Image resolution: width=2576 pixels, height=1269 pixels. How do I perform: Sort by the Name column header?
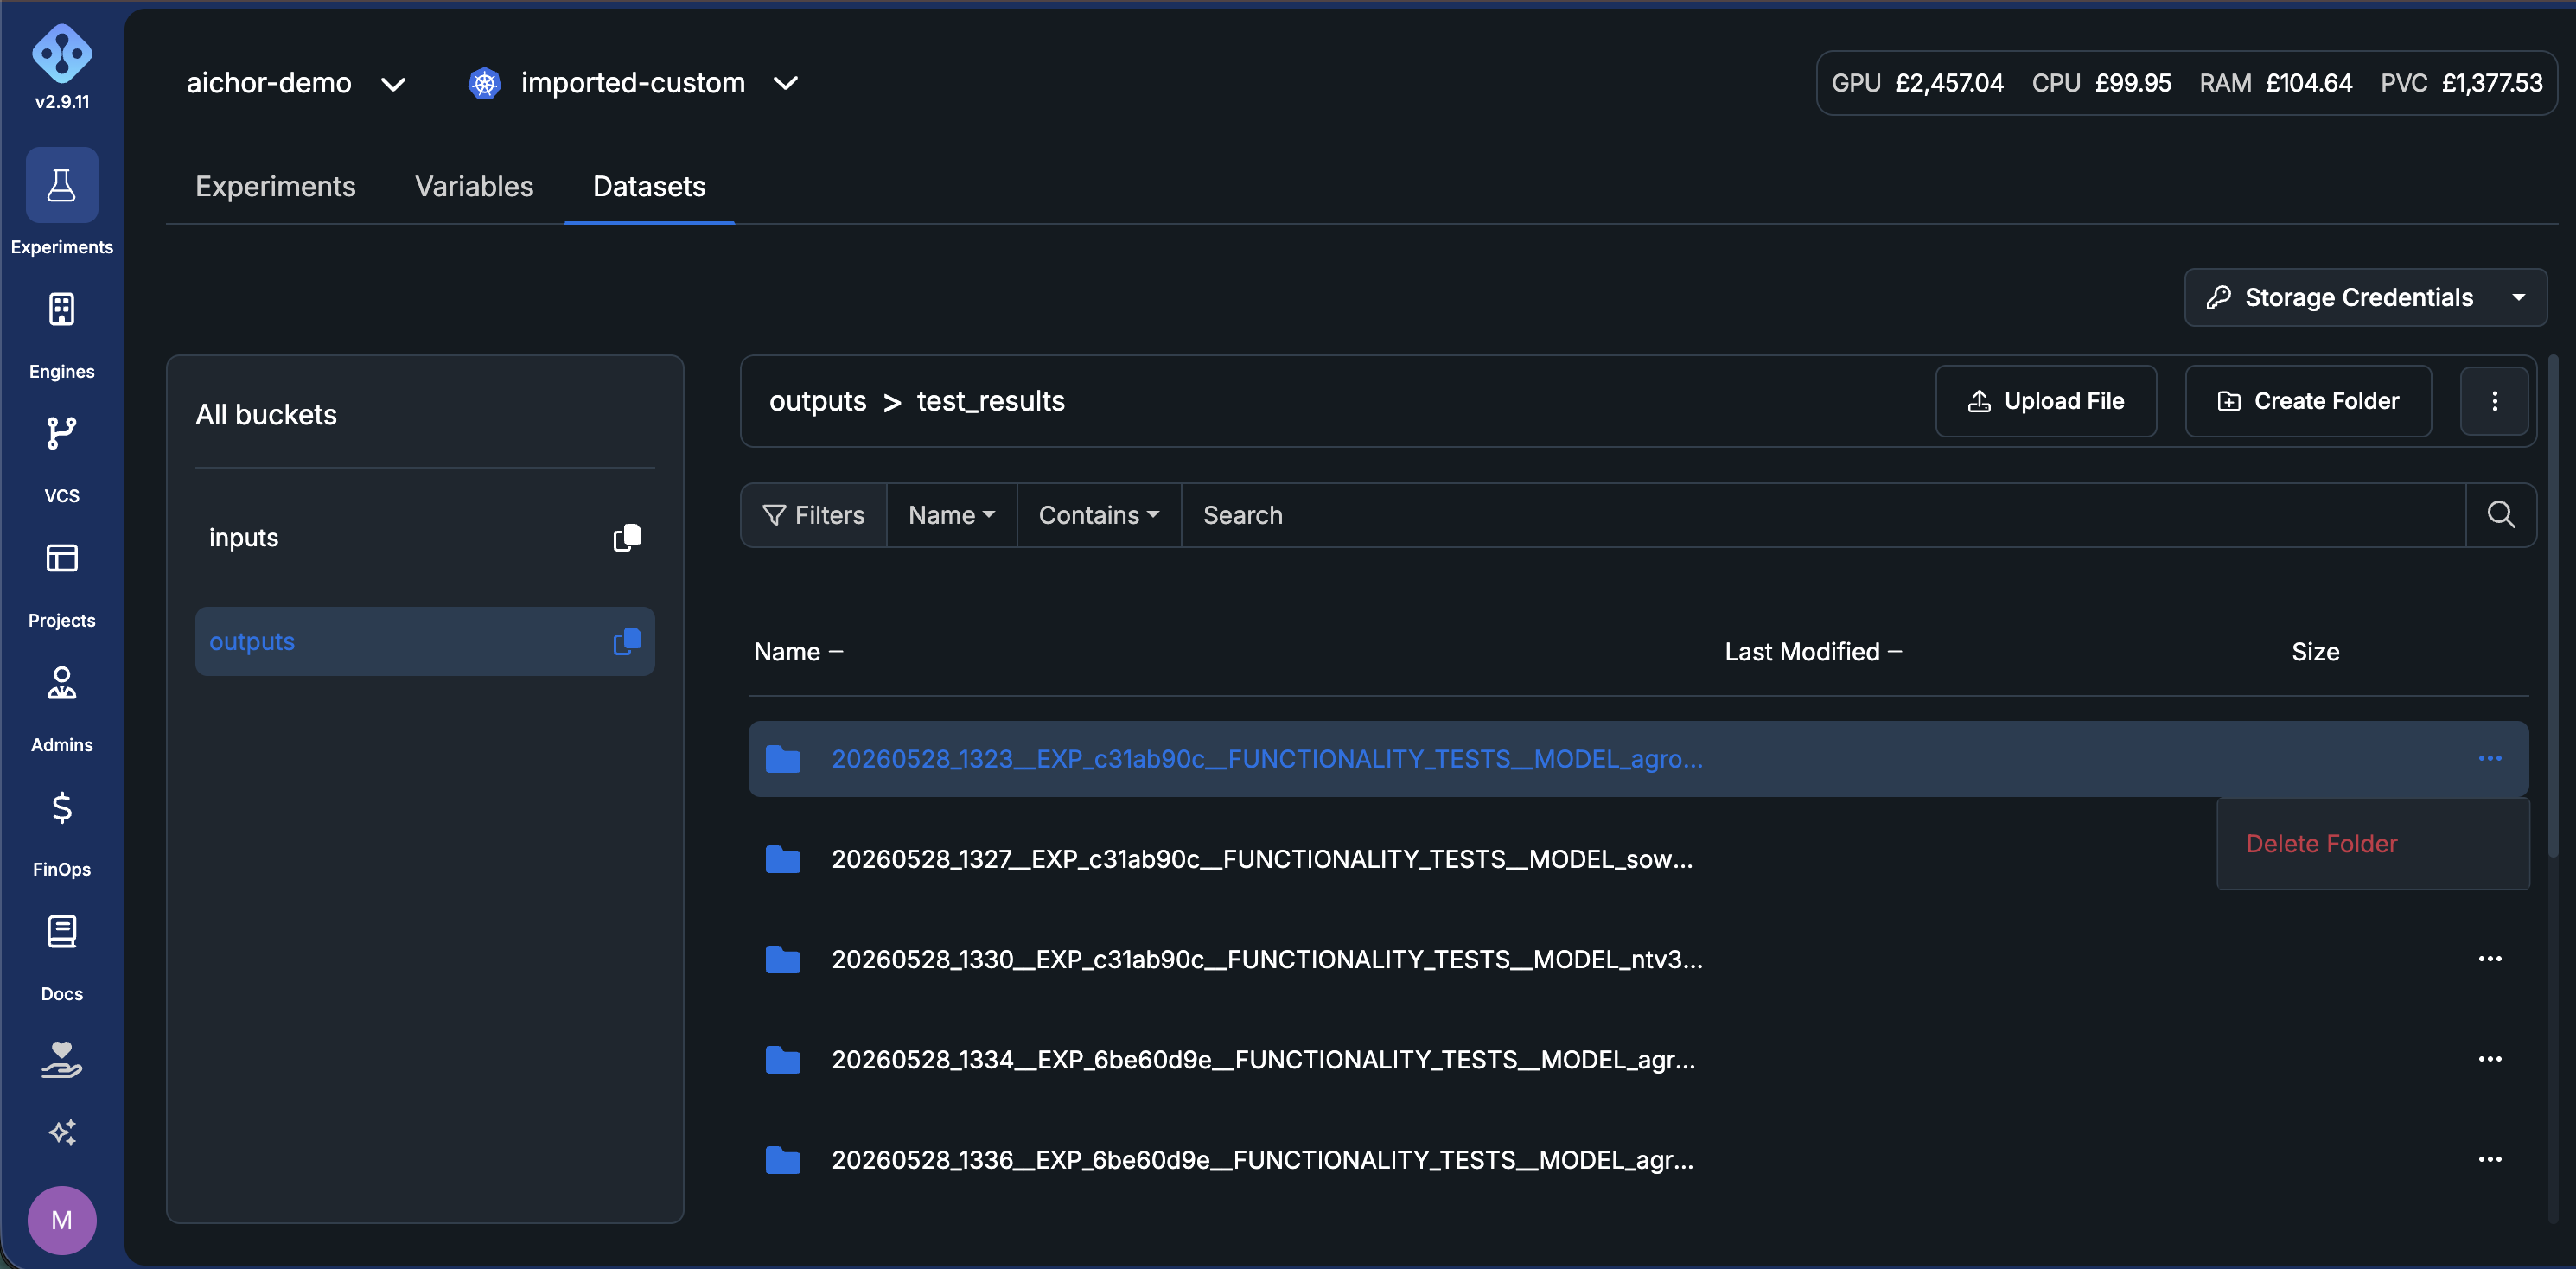tap(798, 652)
